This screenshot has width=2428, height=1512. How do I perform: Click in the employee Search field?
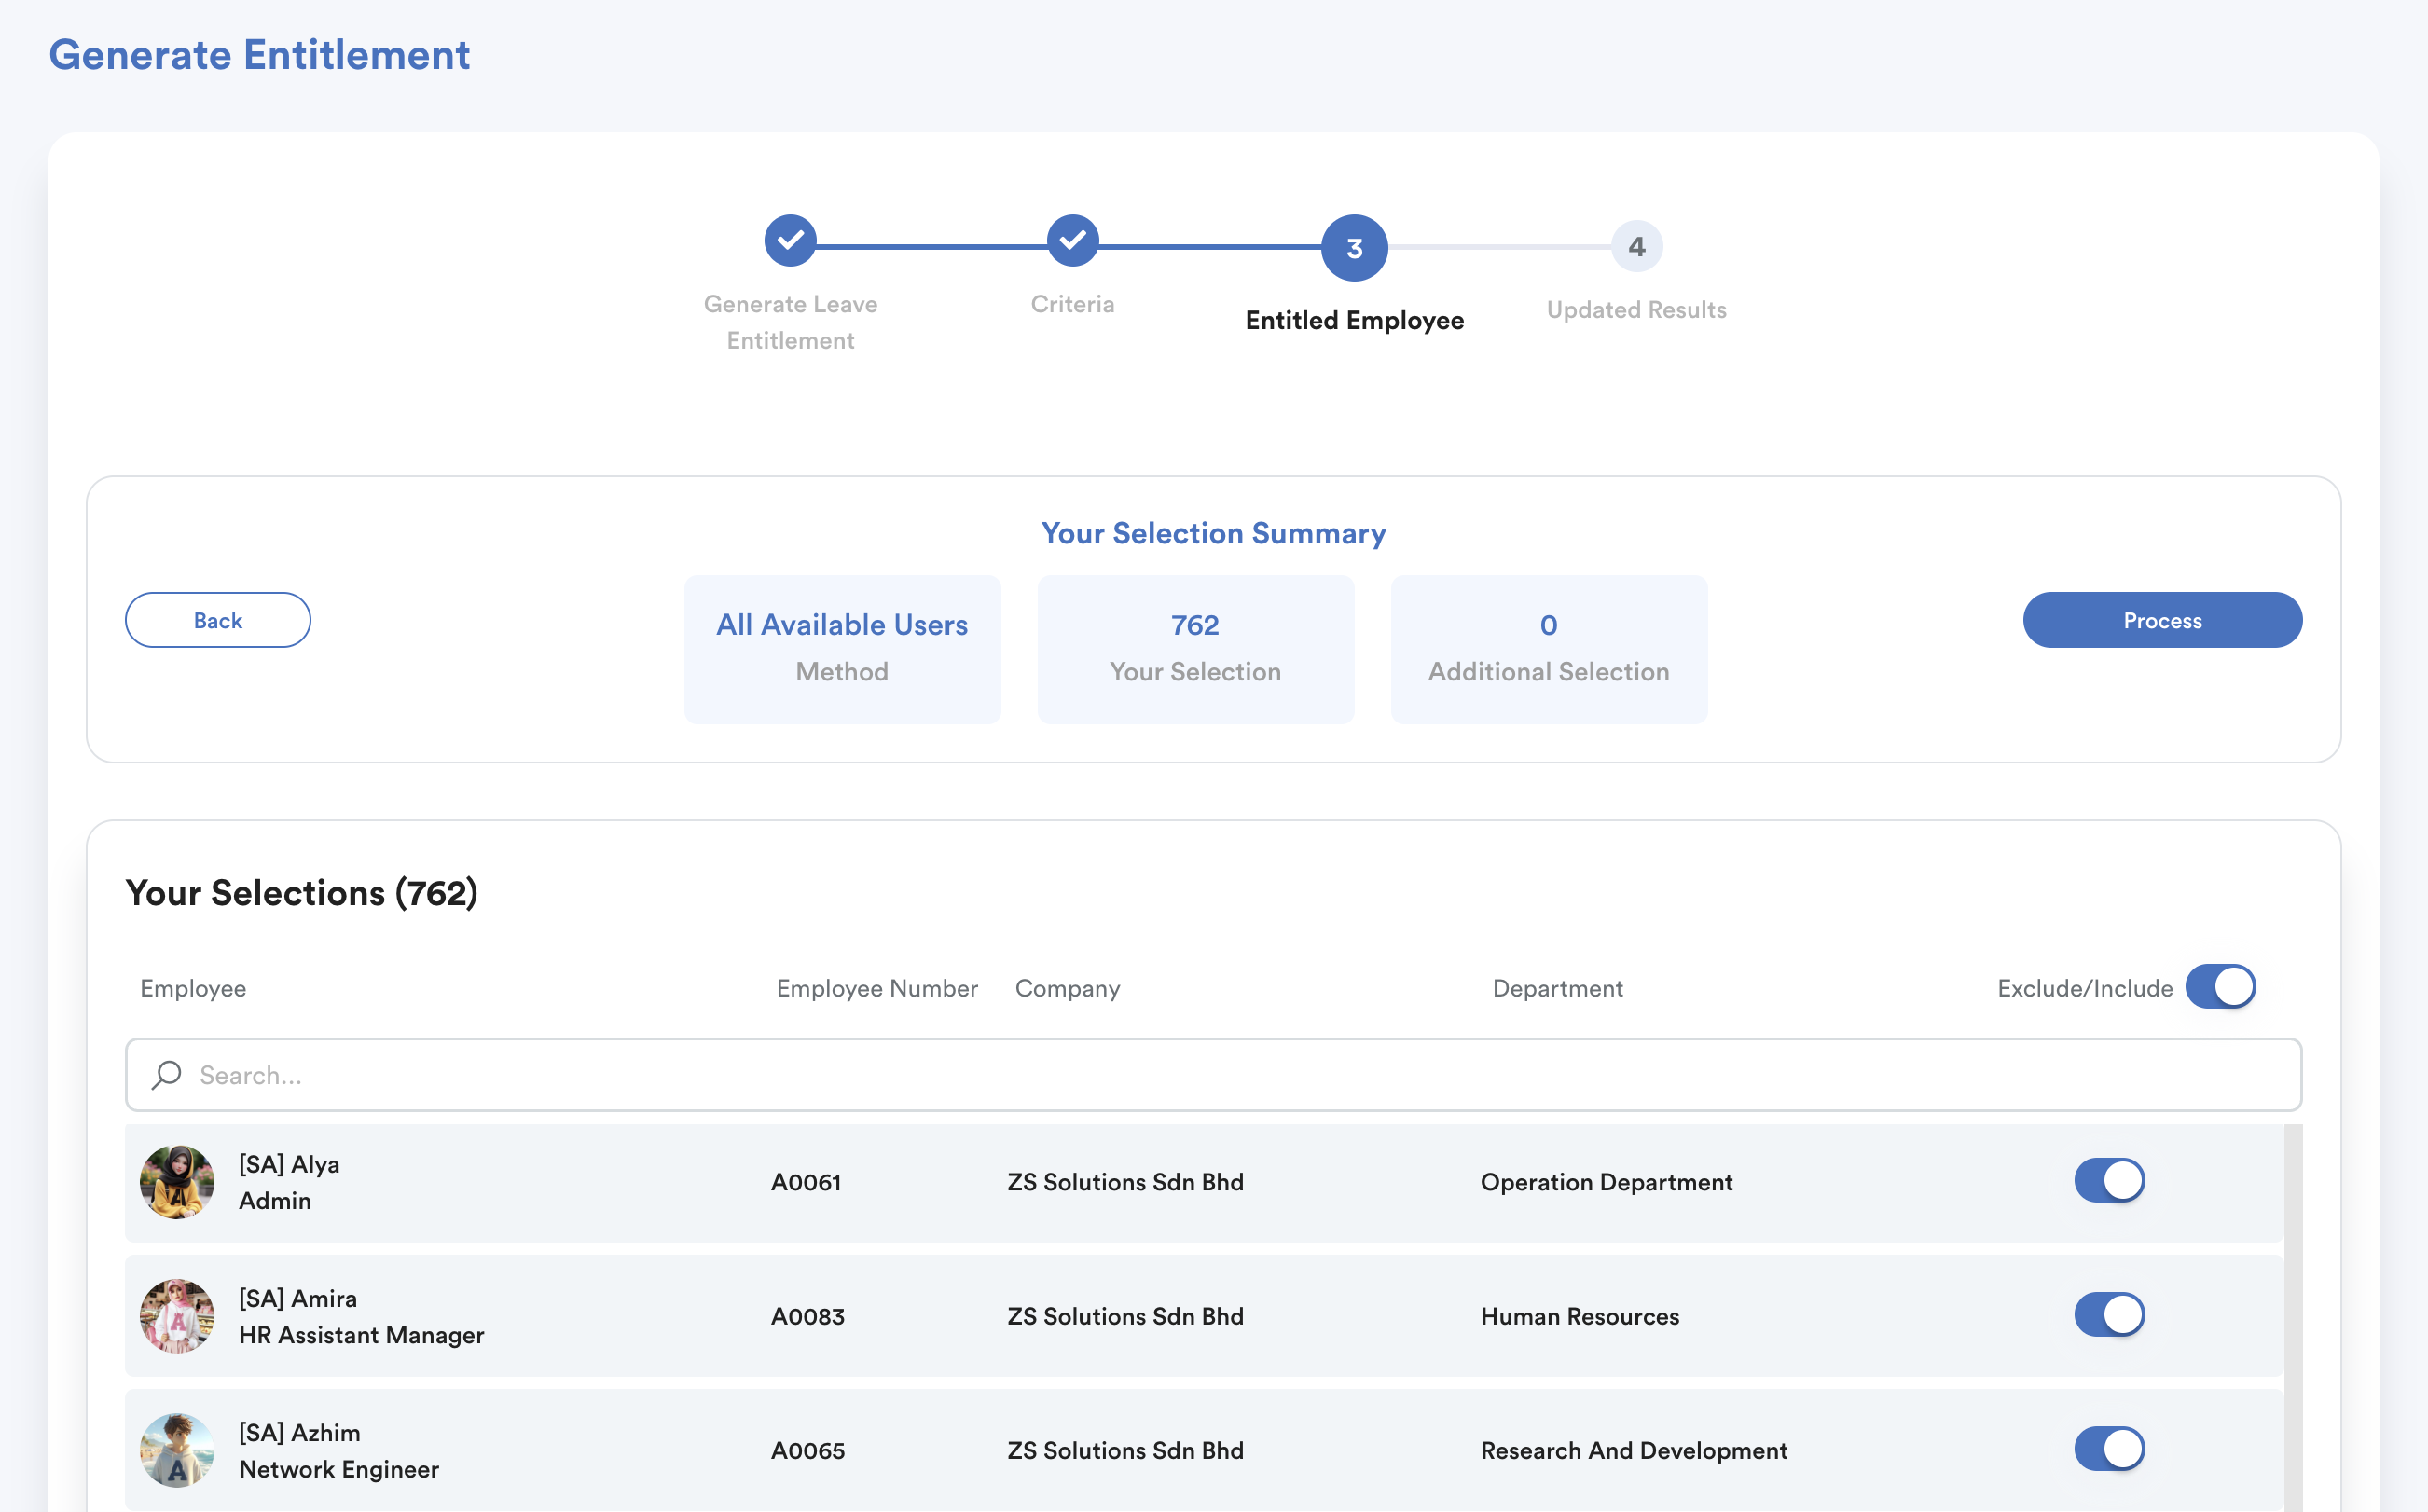point(1200,1075)
